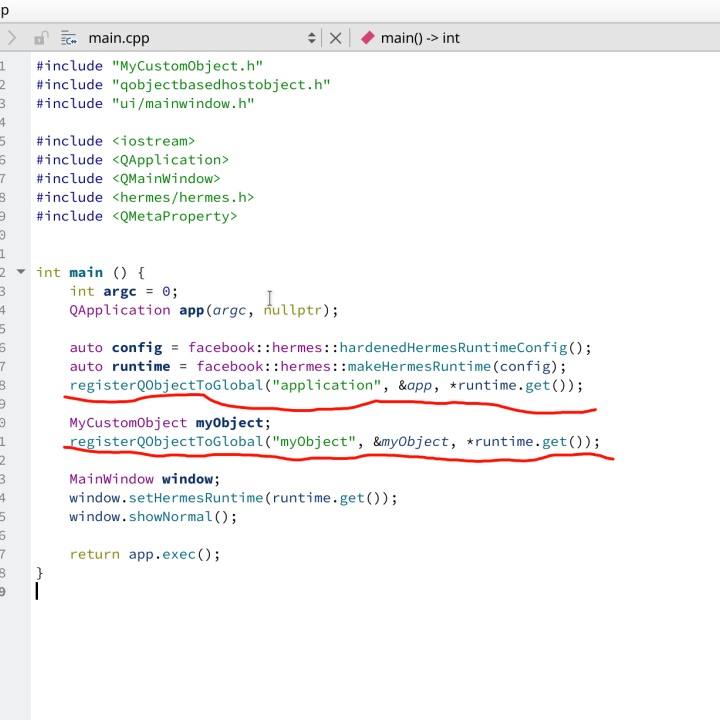This screenshot has height=720, width=720.
Task: Click the C++ file type icon
Action: [69, 38]
